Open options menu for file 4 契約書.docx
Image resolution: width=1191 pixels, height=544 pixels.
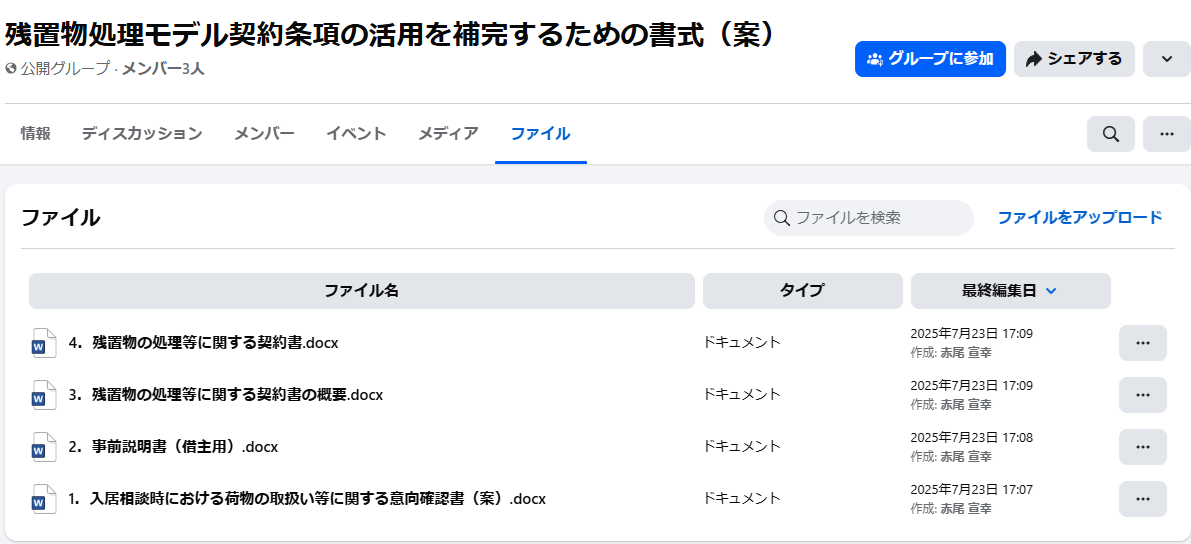pos(1142,343)
